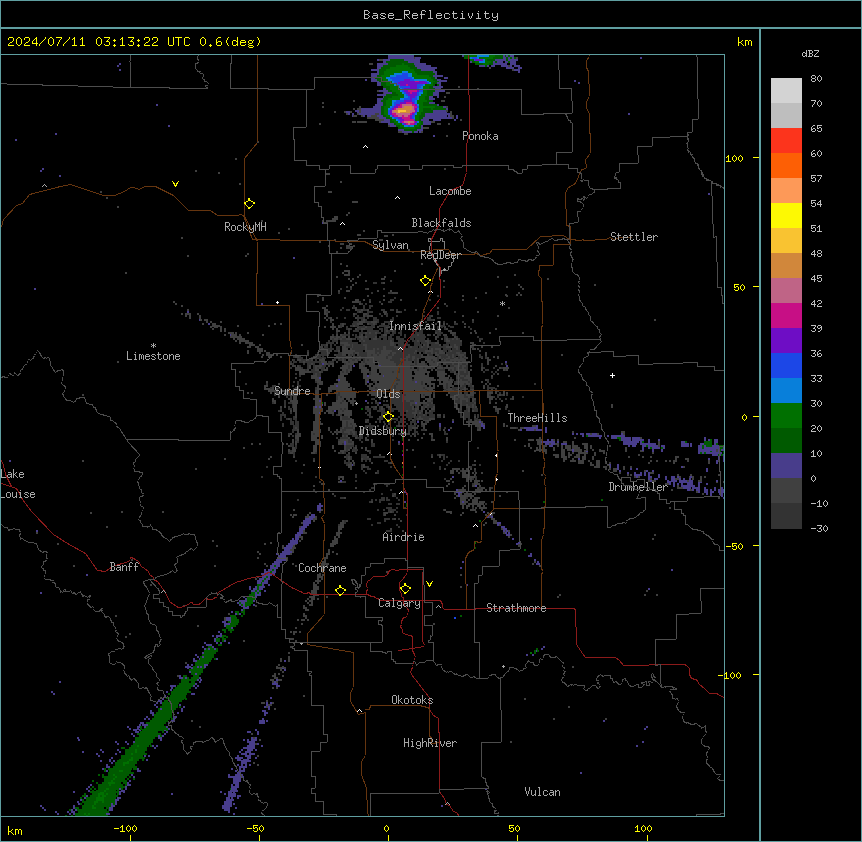Select the Ponoka city label
Screen dimensions: 862x842
480,136
